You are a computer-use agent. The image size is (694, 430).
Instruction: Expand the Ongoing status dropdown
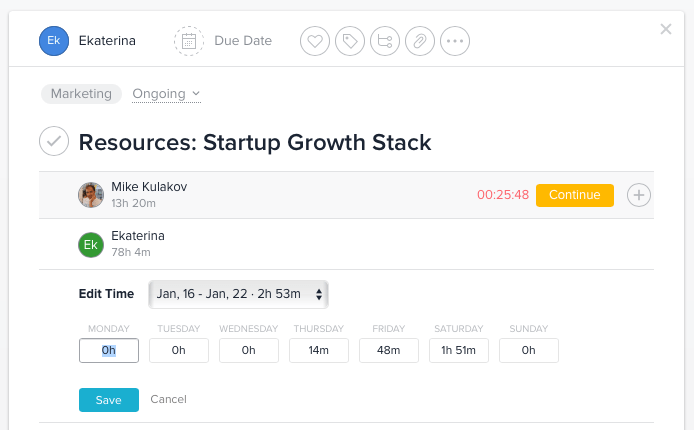coord(166,94)
